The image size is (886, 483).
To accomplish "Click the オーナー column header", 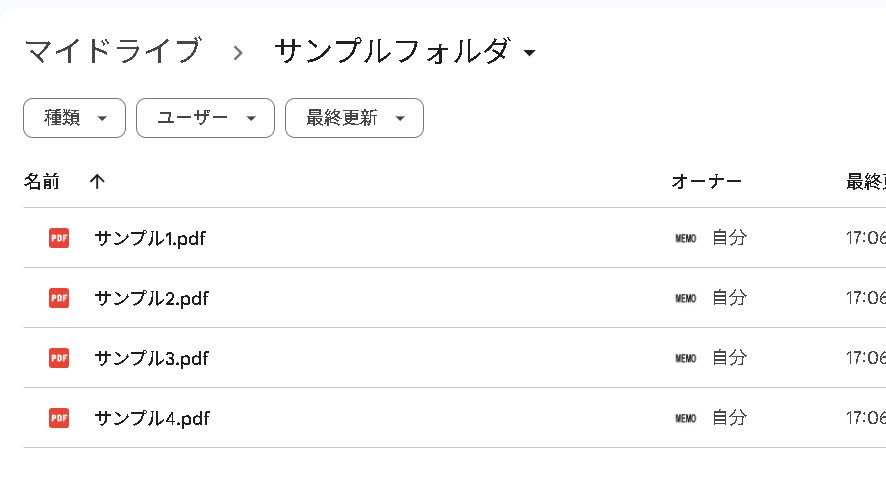I will (706, 181).
